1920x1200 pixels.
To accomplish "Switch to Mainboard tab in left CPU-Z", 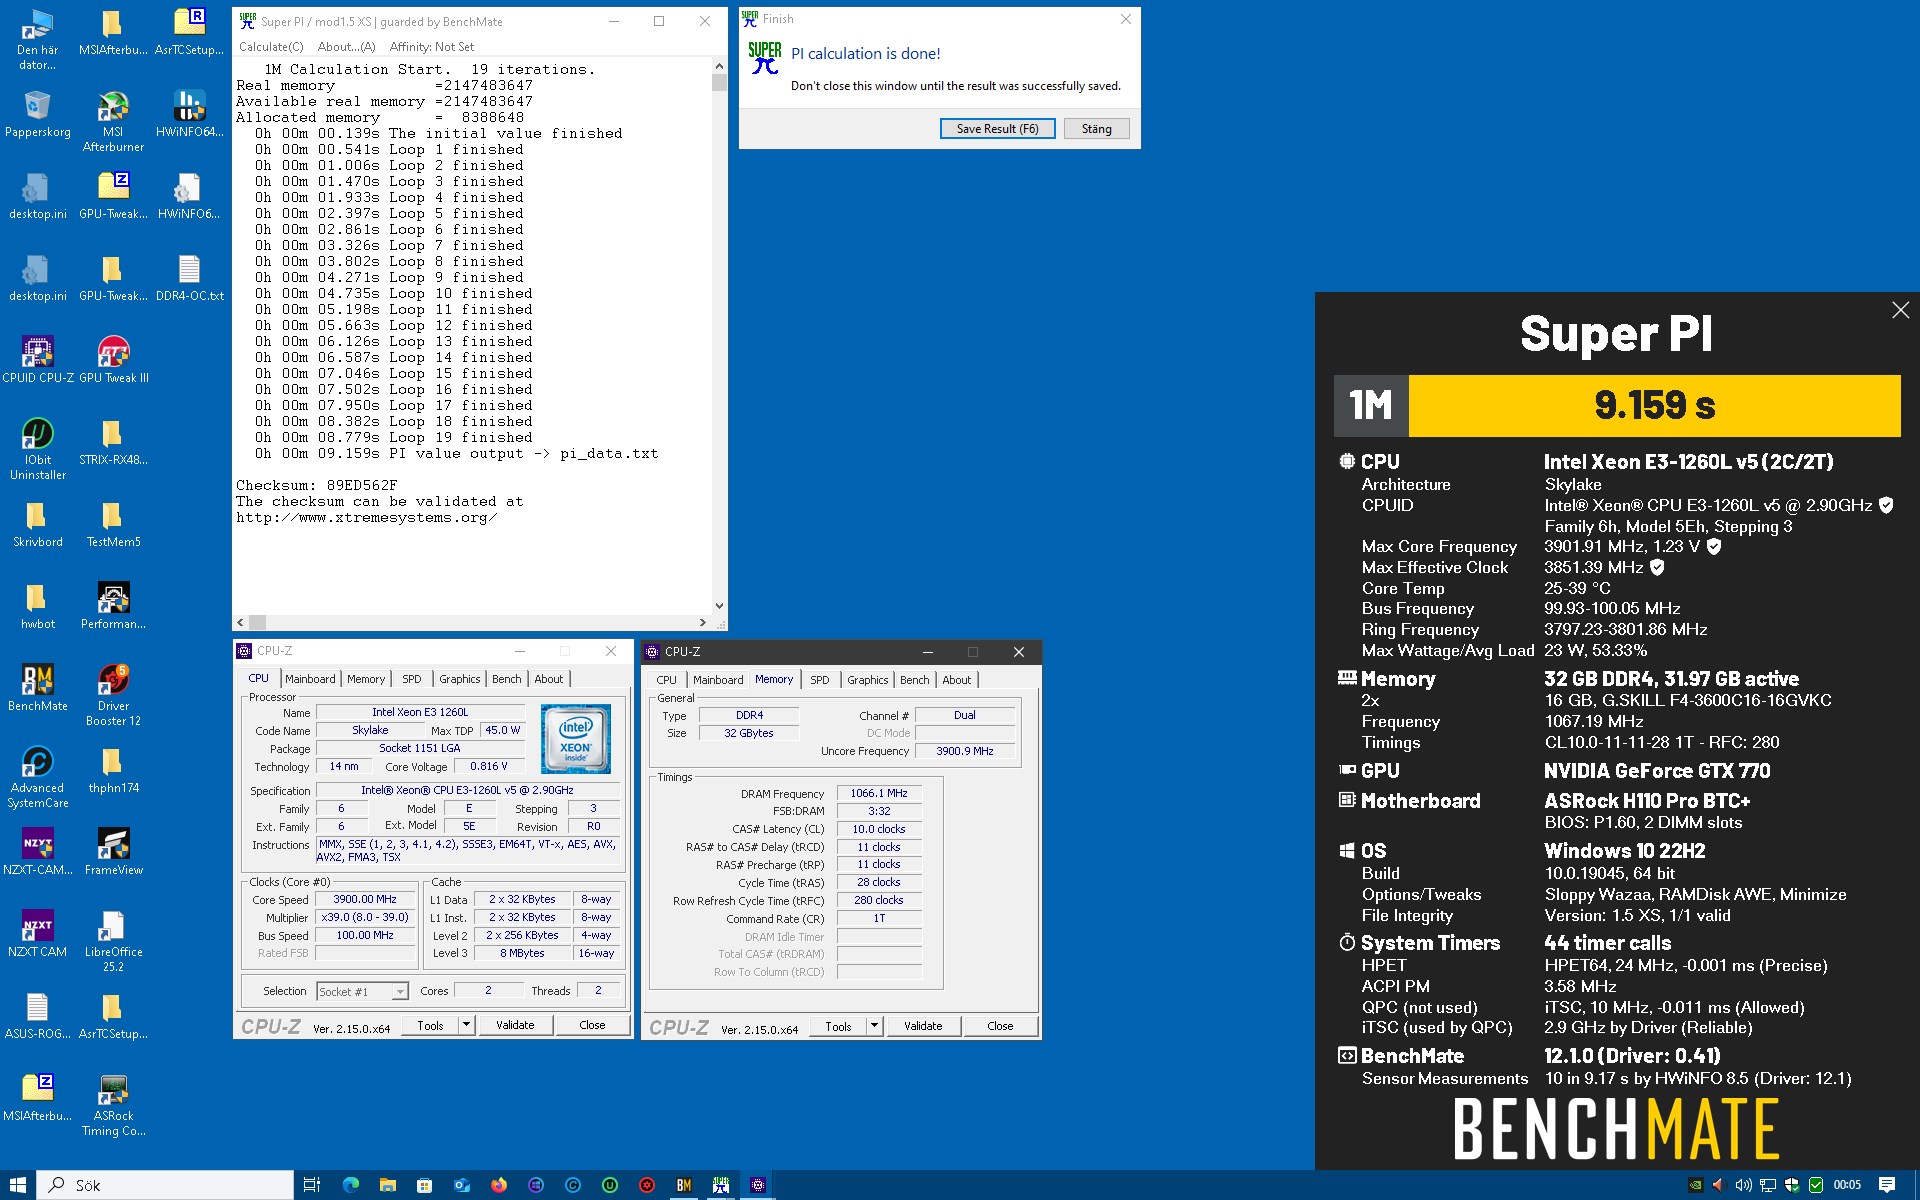I will pos(310,679).
